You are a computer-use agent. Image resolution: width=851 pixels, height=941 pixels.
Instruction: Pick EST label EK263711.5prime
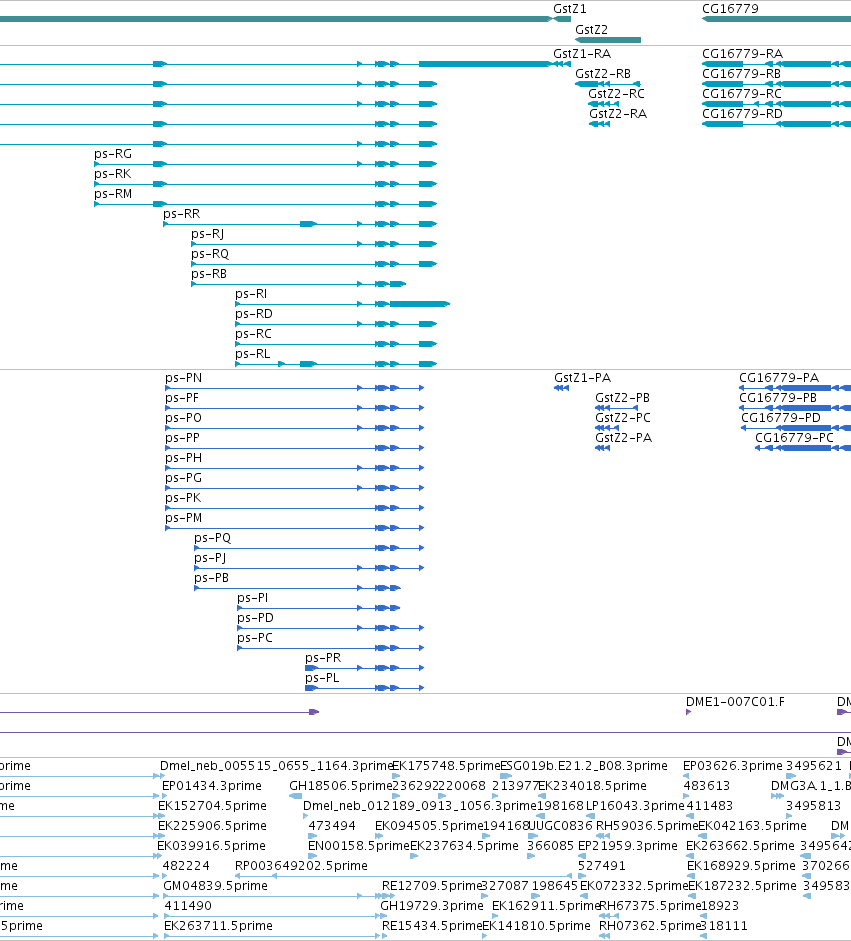[x=218, y=926]
